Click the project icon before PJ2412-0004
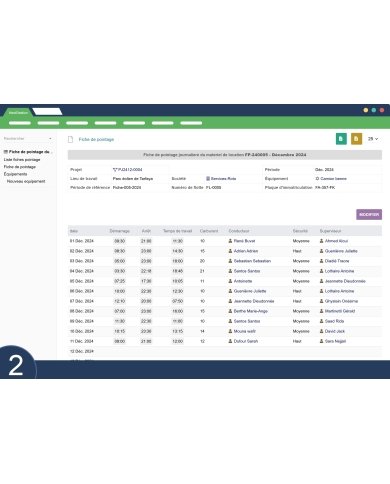Image resolution: width=390 pixels, height=484 pixels. (115, 170)
